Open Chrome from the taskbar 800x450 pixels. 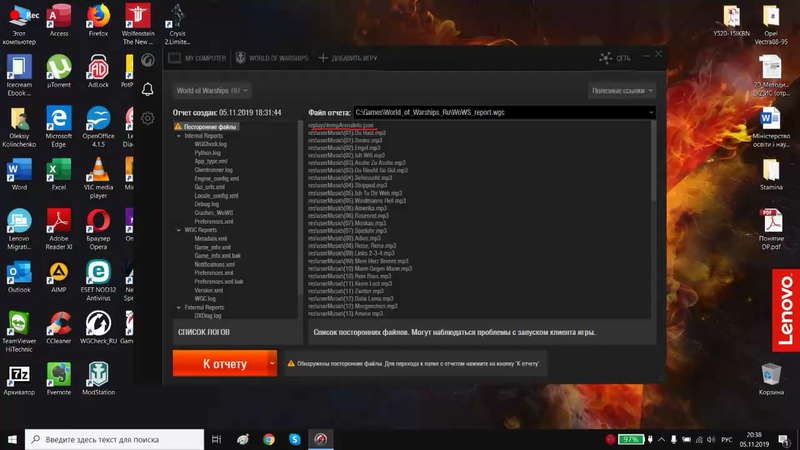tap(268, 439)
